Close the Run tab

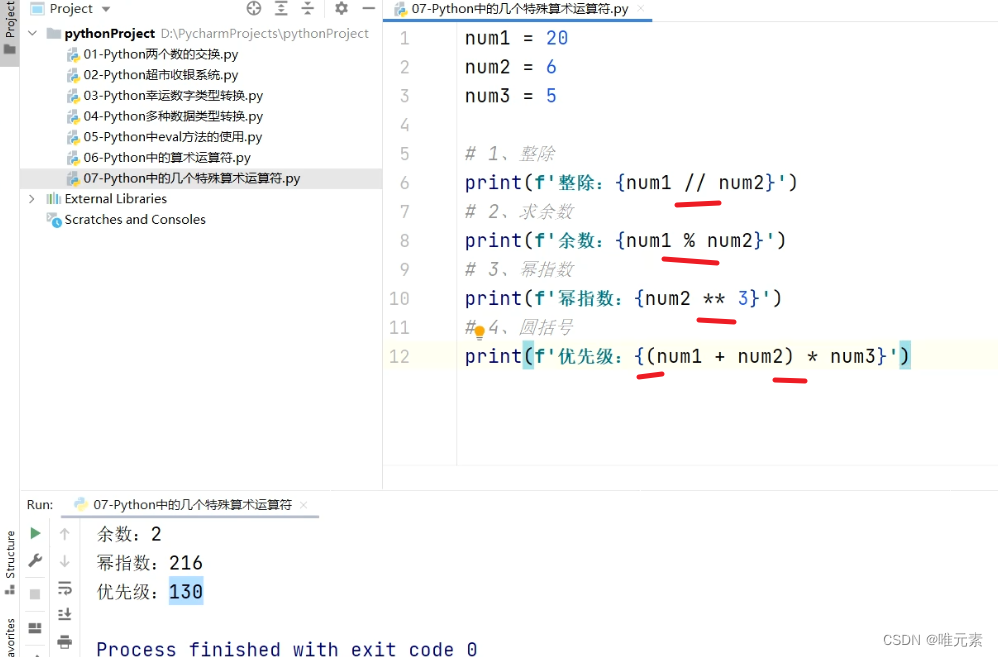click(x=304, y=505)
